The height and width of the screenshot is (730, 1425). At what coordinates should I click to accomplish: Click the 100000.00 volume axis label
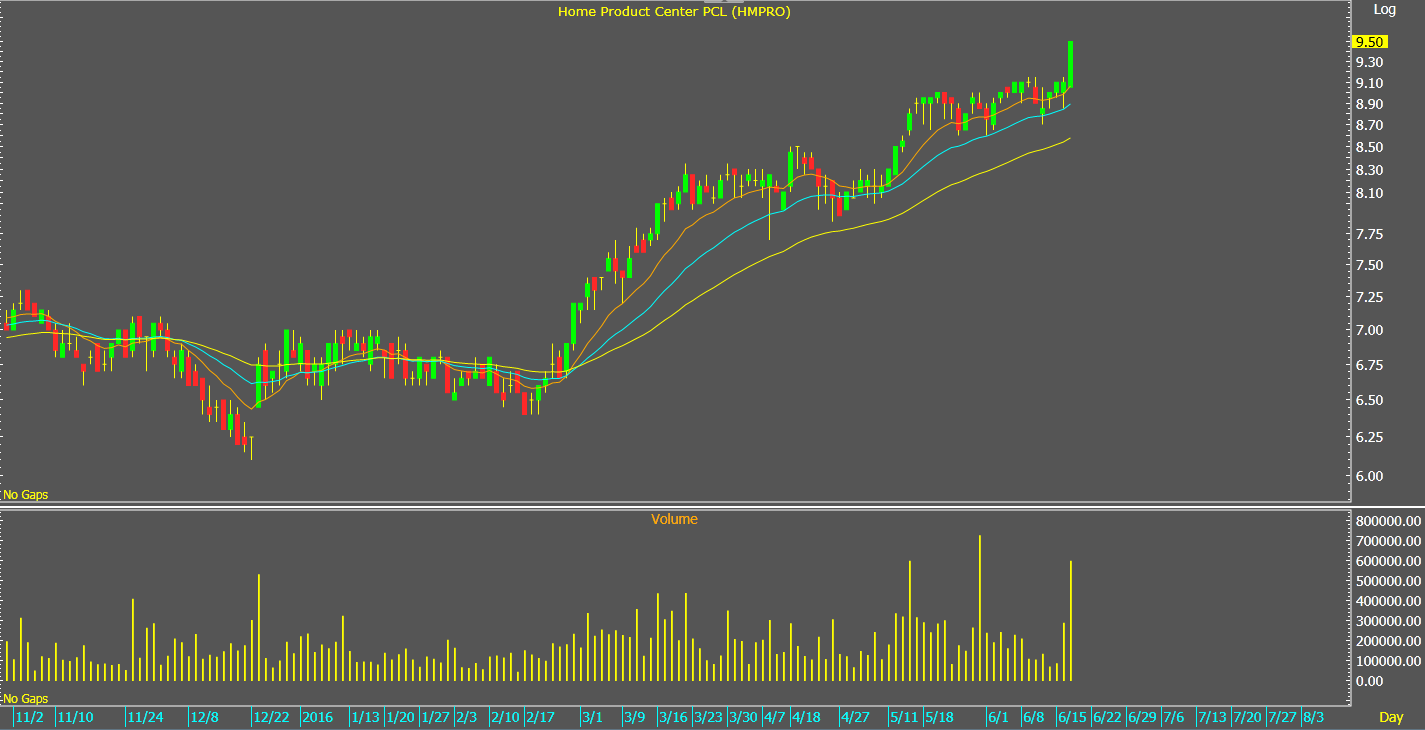click(1388, 661)
